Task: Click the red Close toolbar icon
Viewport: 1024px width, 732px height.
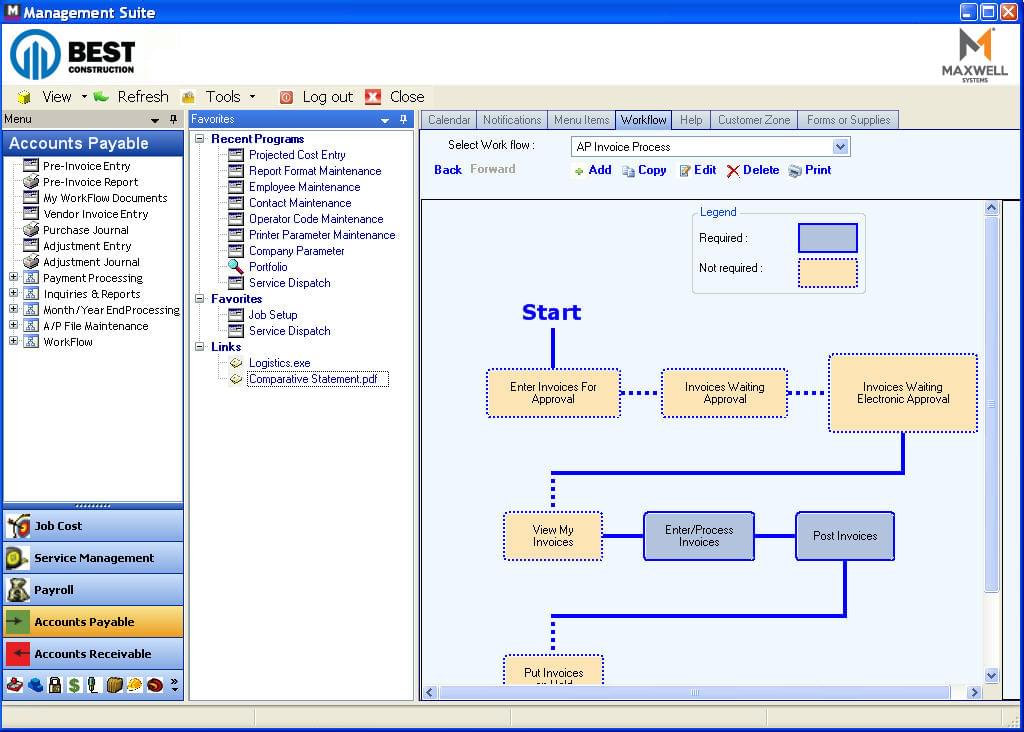Action: (x=373, y=97)
